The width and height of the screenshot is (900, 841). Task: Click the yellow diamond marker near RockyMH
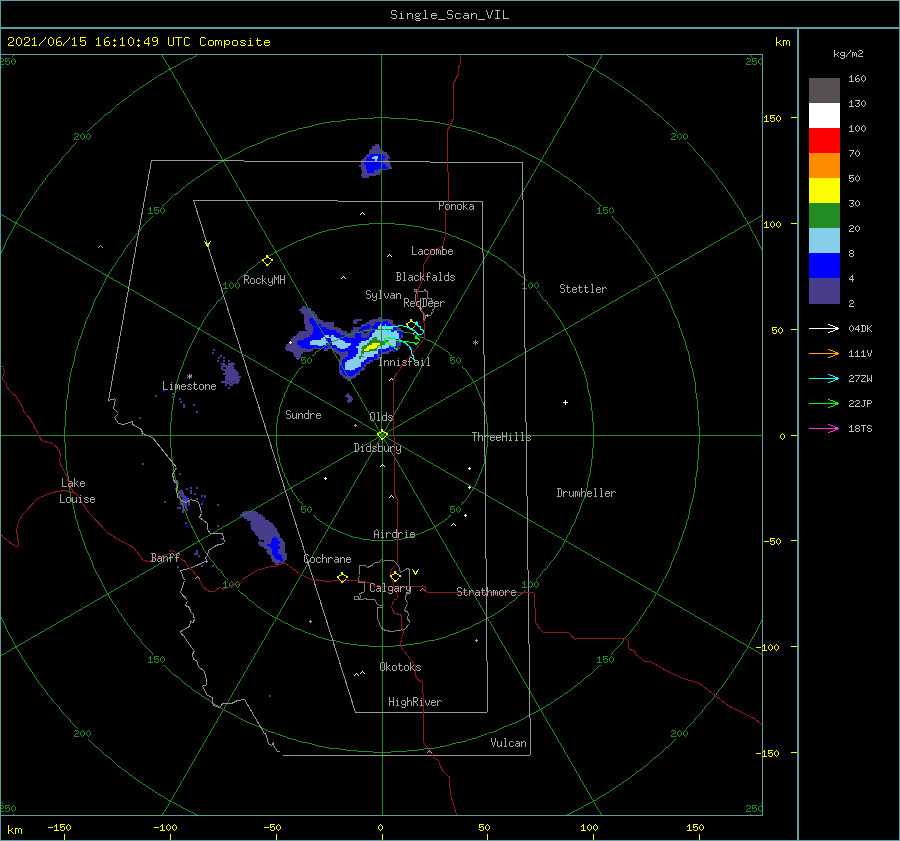click(x=267, y=261)
